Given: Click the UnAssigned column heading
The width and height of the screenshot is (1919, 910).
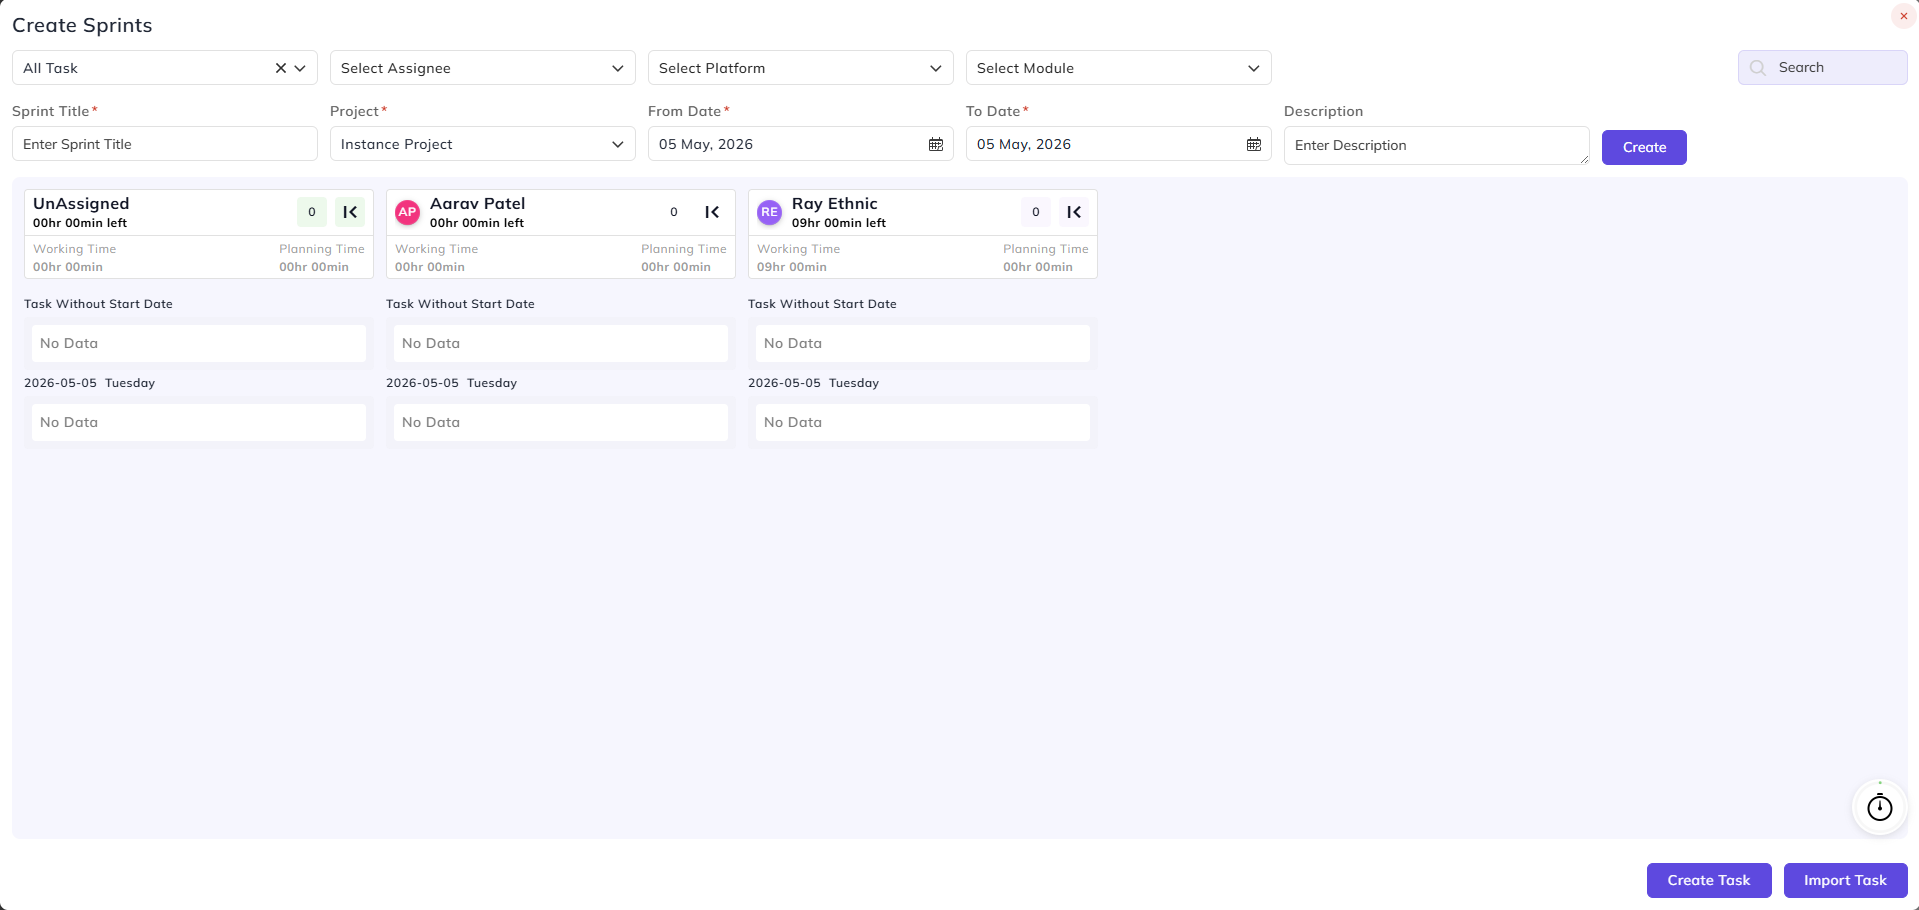Looking at the screenshot, I should point(81,204).
